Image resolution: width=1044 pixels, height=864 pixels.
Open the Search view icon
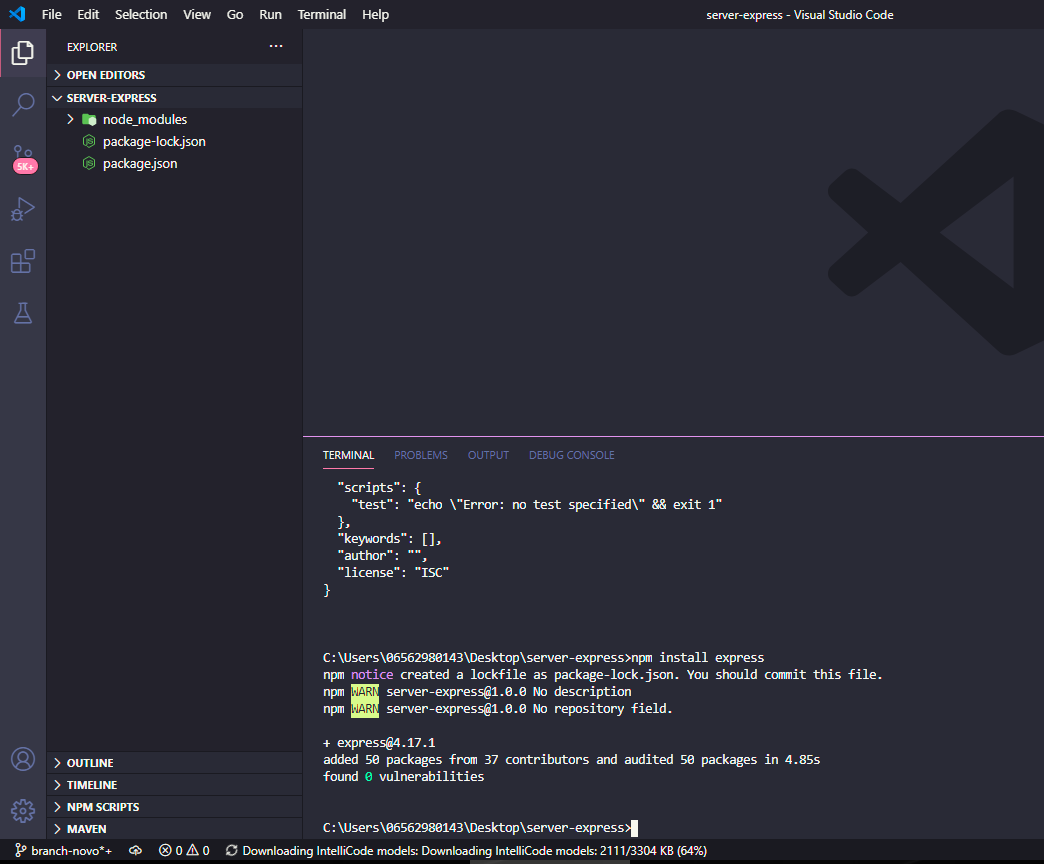22,105
